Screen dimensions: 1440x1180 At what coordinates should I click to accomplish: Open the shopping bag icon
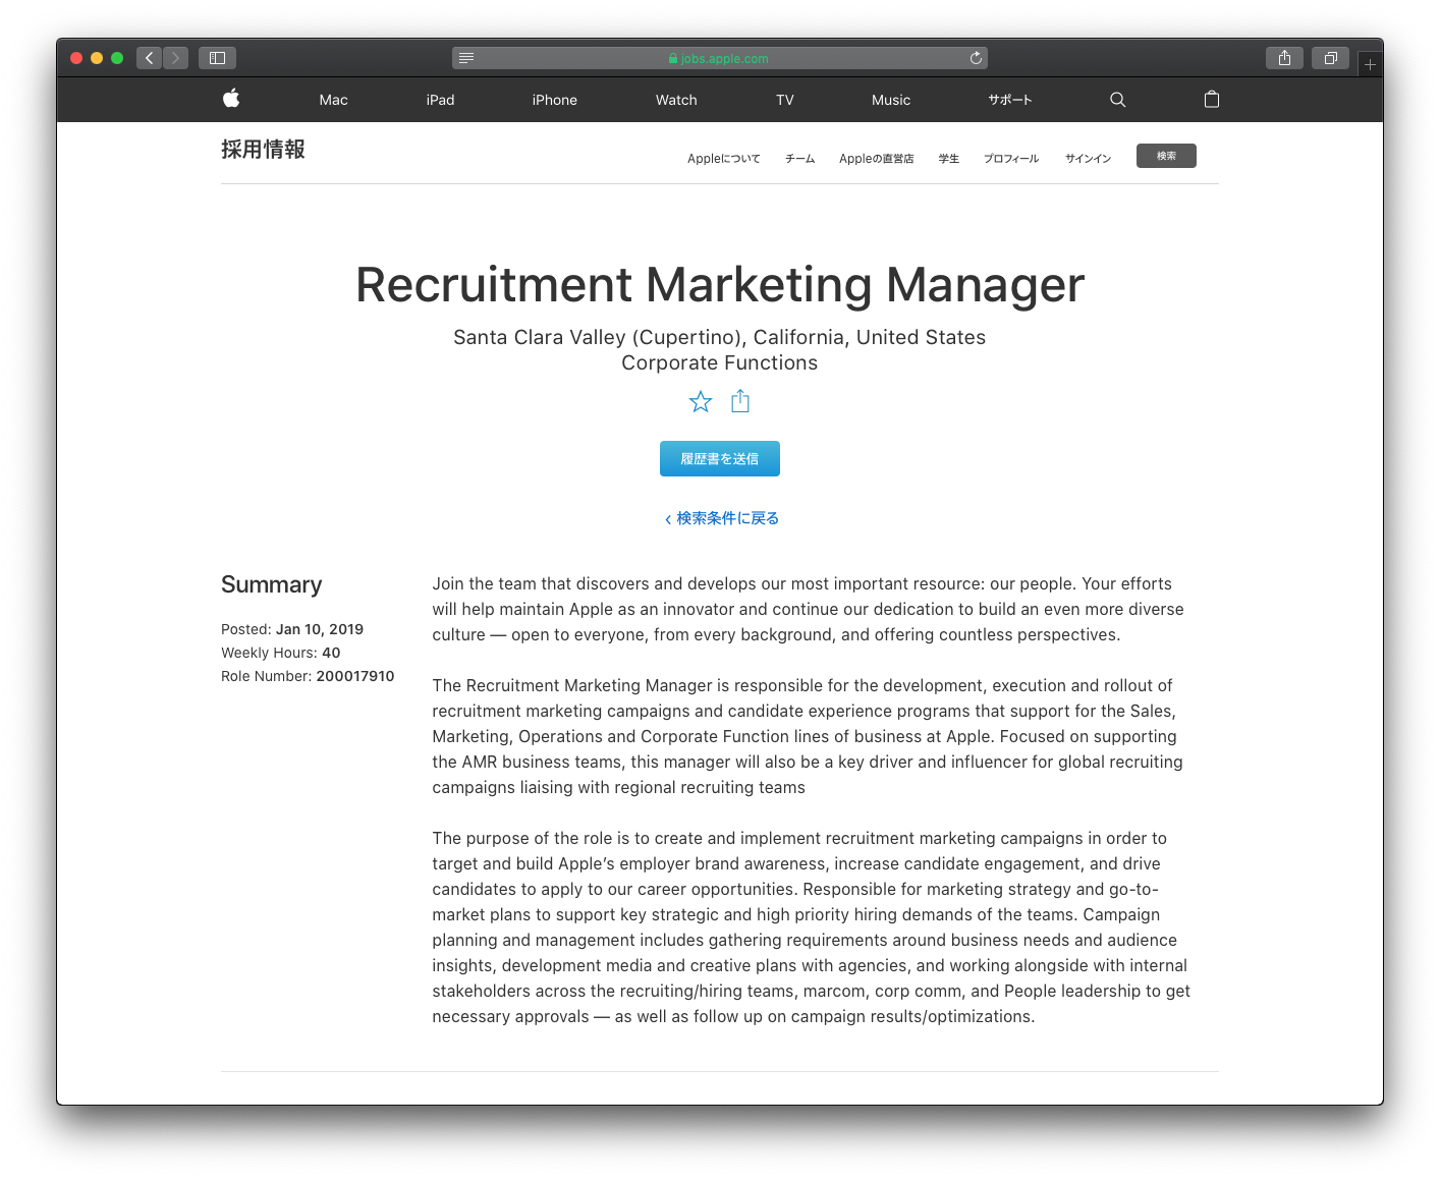pyautogui.click(x=1211, y=99)
